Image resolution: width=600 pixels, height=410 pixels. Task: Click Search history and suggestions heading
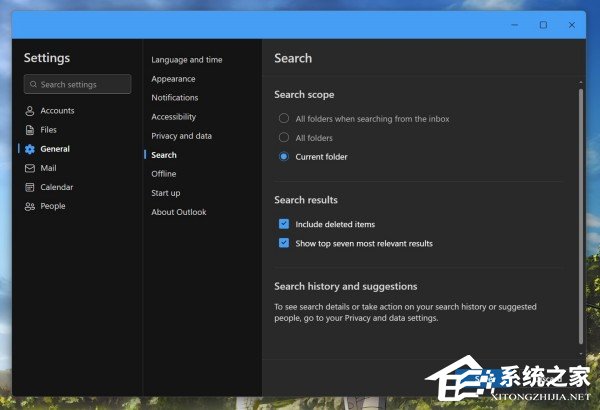(x=346, y=286)
